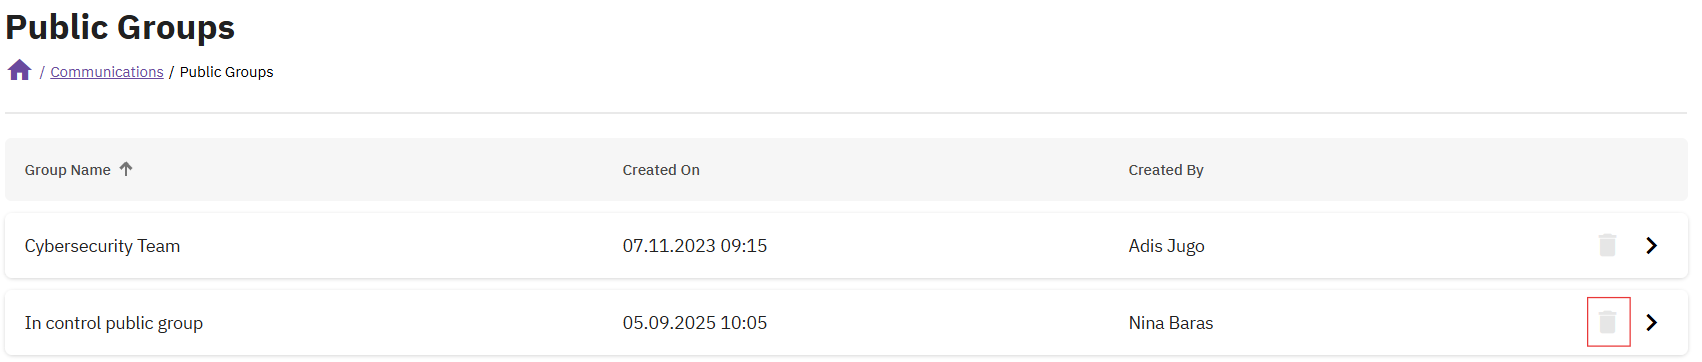
Task: Click the slash separator after home icon
Action: [42, 72]
